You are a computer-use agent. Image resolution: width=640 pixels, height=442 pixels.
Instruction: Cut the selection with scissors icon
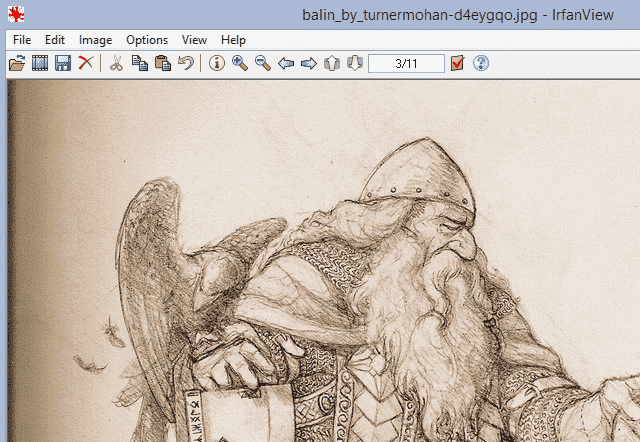pos(117,63)
